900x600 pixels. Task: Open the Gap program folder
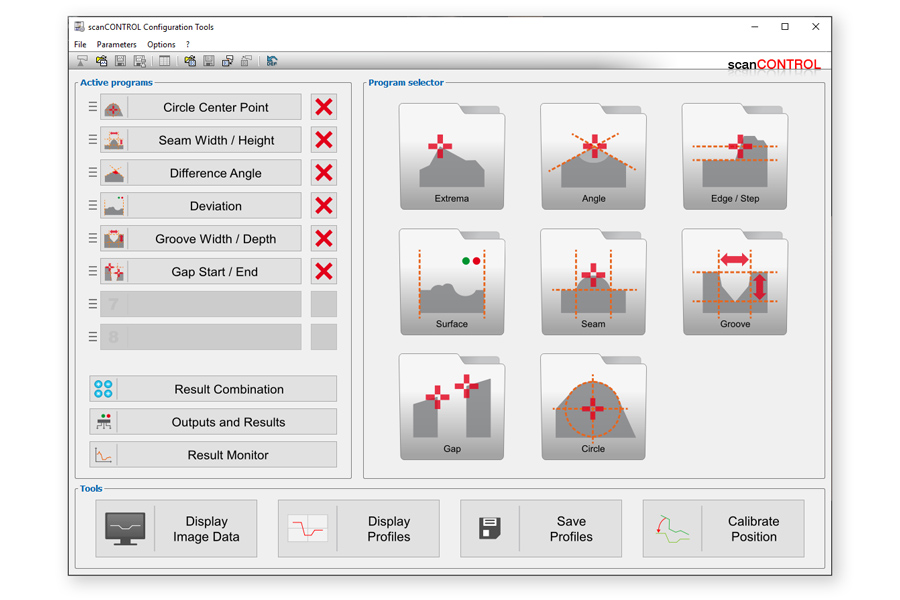point(451,407)
